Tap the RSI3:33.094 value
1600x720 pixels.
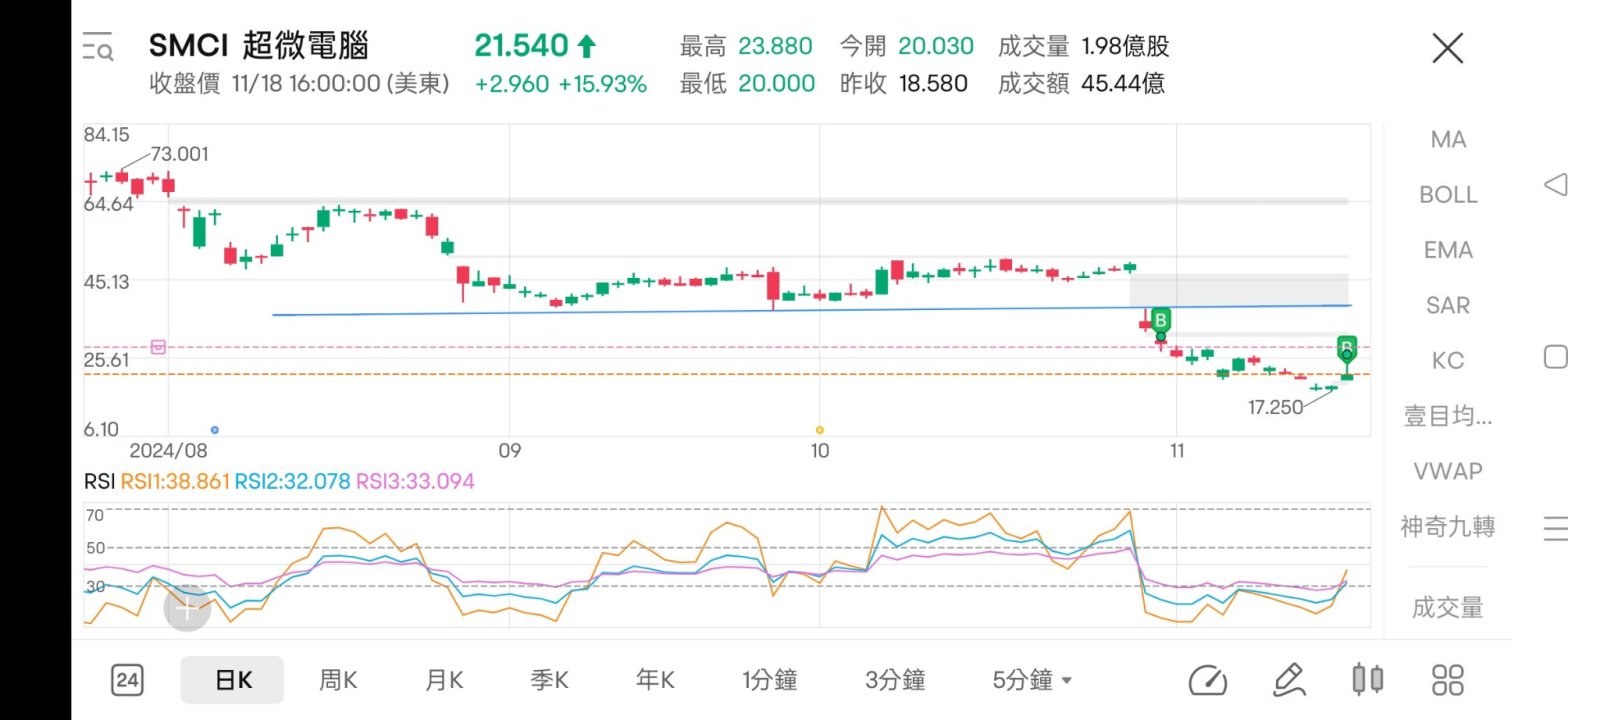[415, 481]
